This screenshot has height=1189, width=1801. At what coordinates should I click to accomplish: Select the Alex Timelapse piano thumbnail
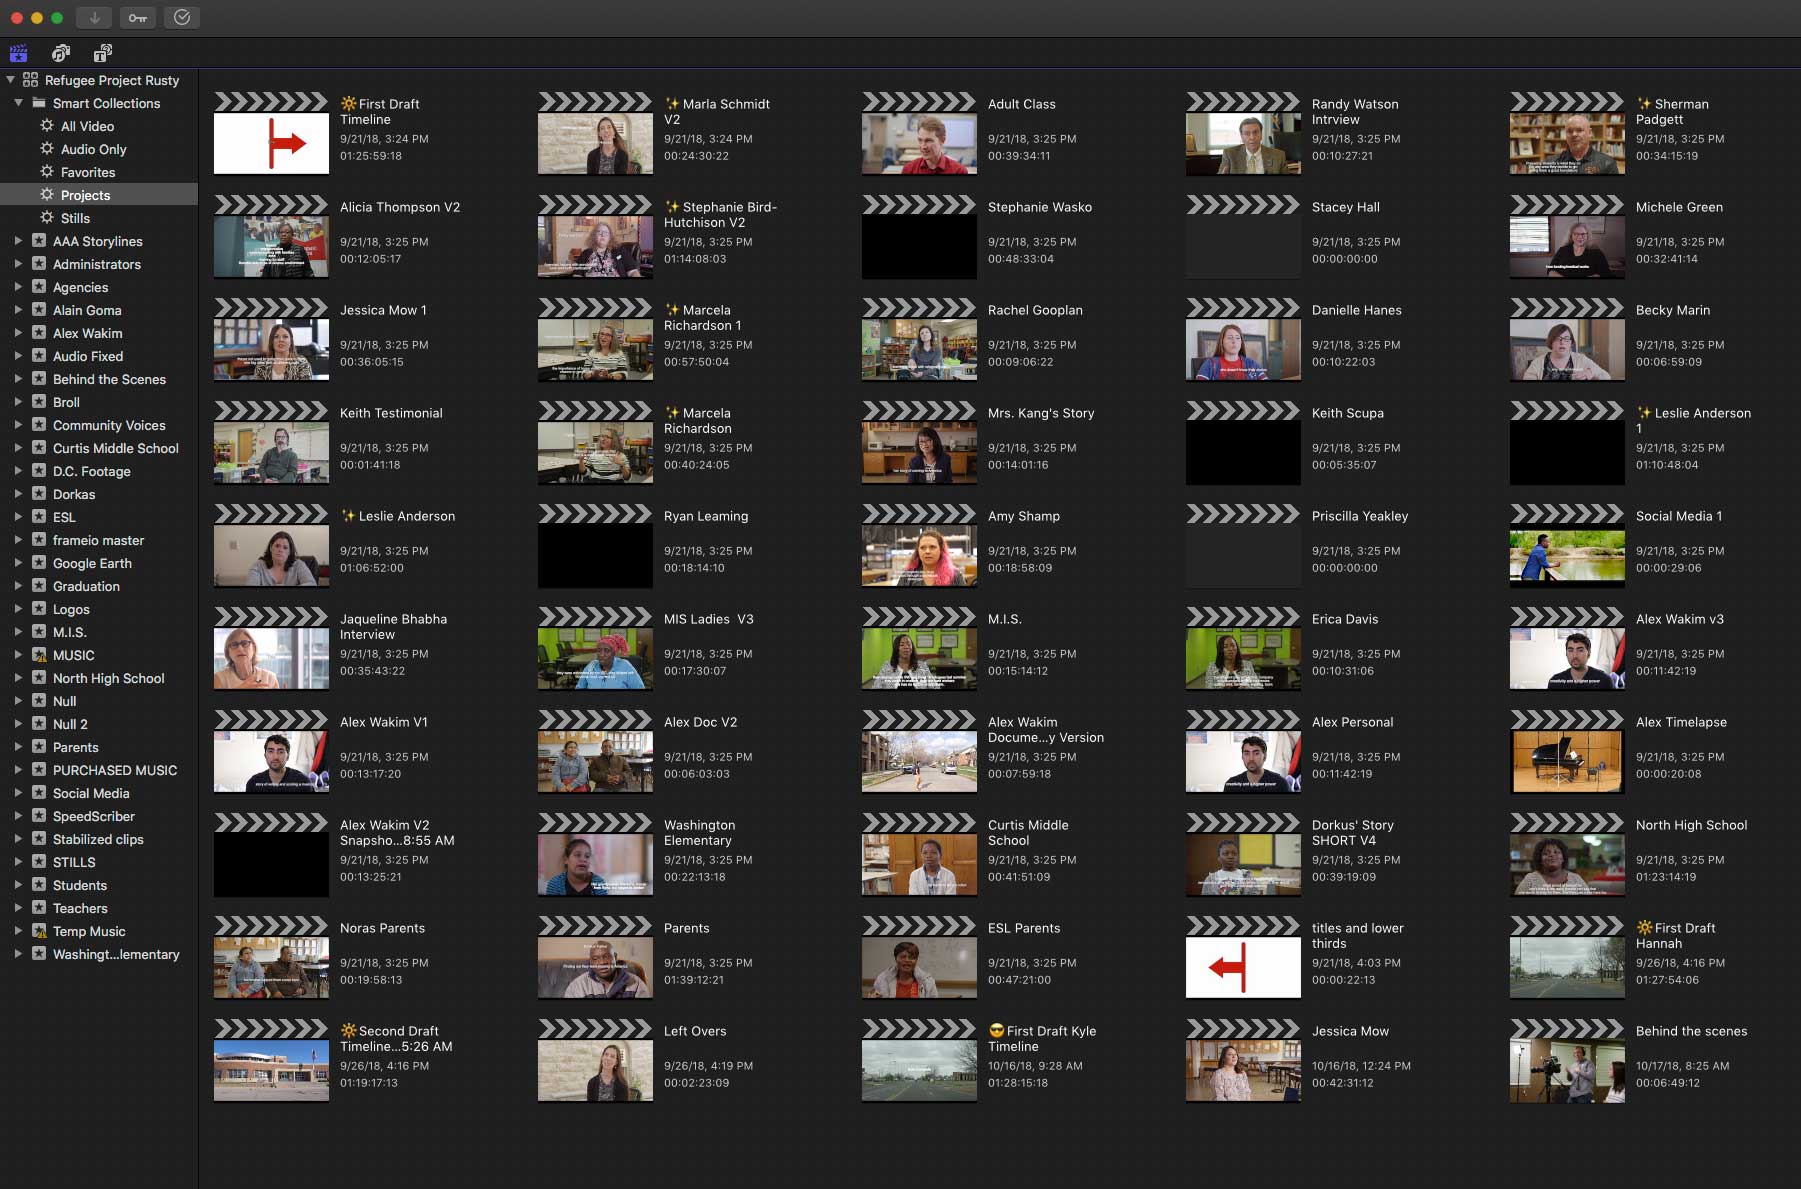pyautogui.click(x=1567, y=751)
